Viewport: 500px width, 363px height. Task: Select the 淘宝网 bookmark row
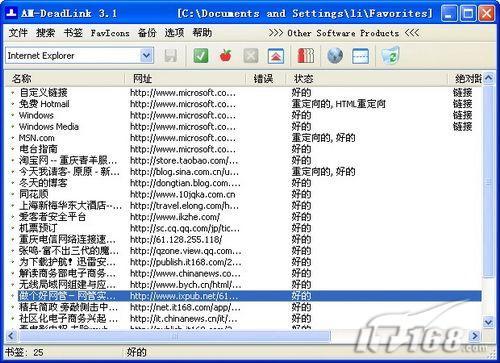[x=243, y=160]
